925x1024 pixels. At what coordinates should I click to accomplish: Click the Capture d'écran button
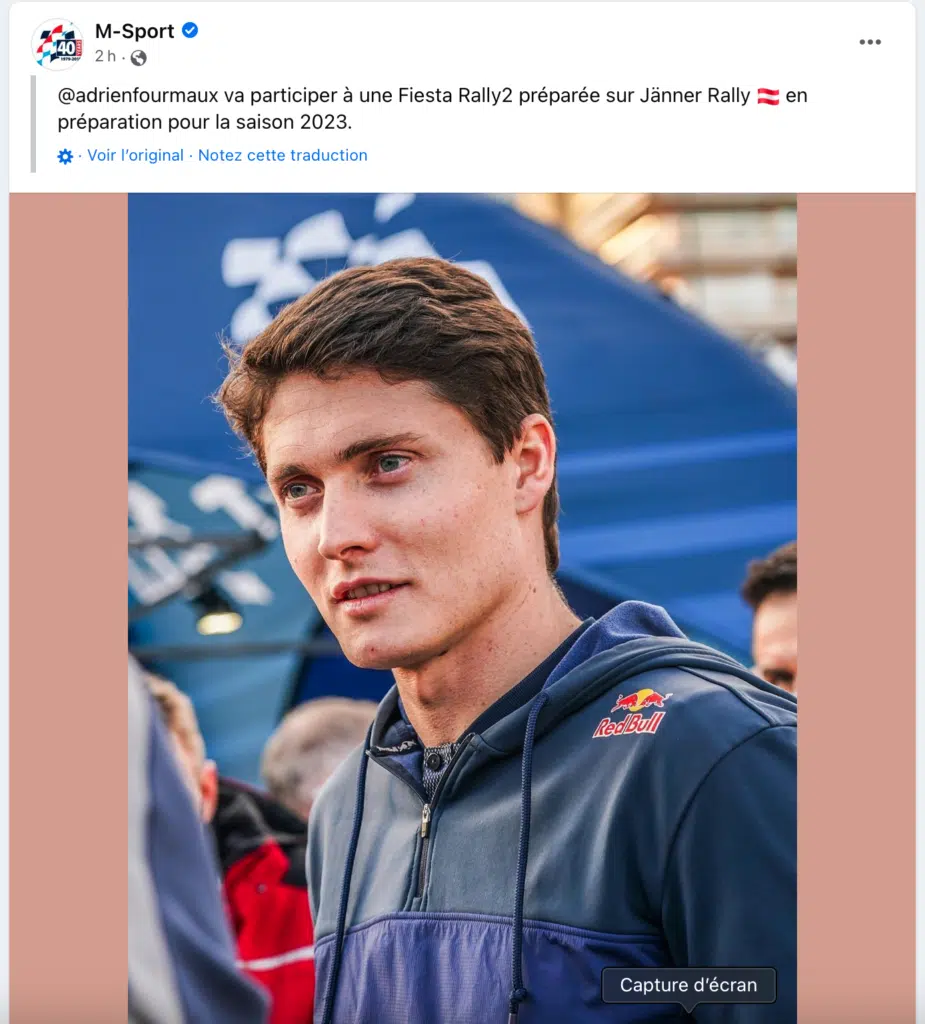(x=688, y=985)
